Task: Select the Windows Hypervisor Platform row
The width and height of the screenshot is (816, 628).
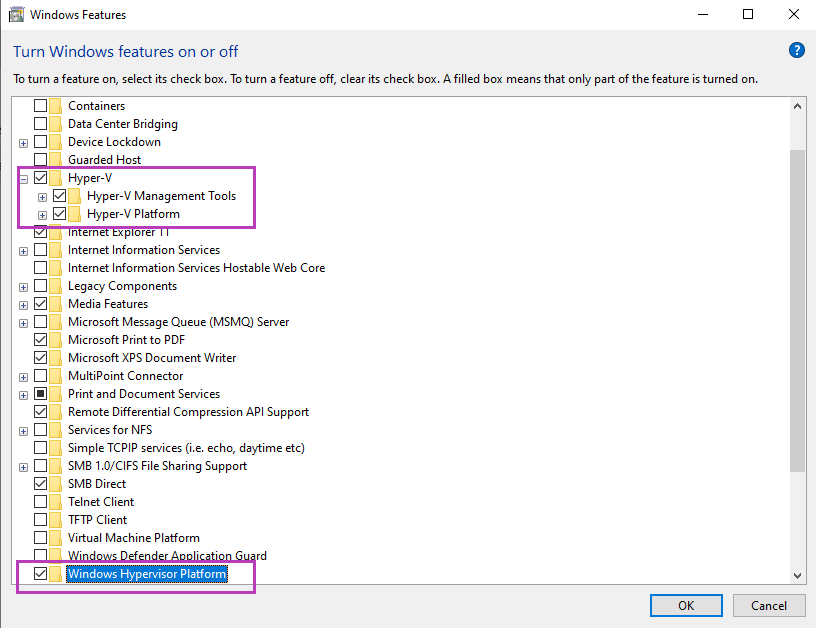Action: [x=147, y=574]
